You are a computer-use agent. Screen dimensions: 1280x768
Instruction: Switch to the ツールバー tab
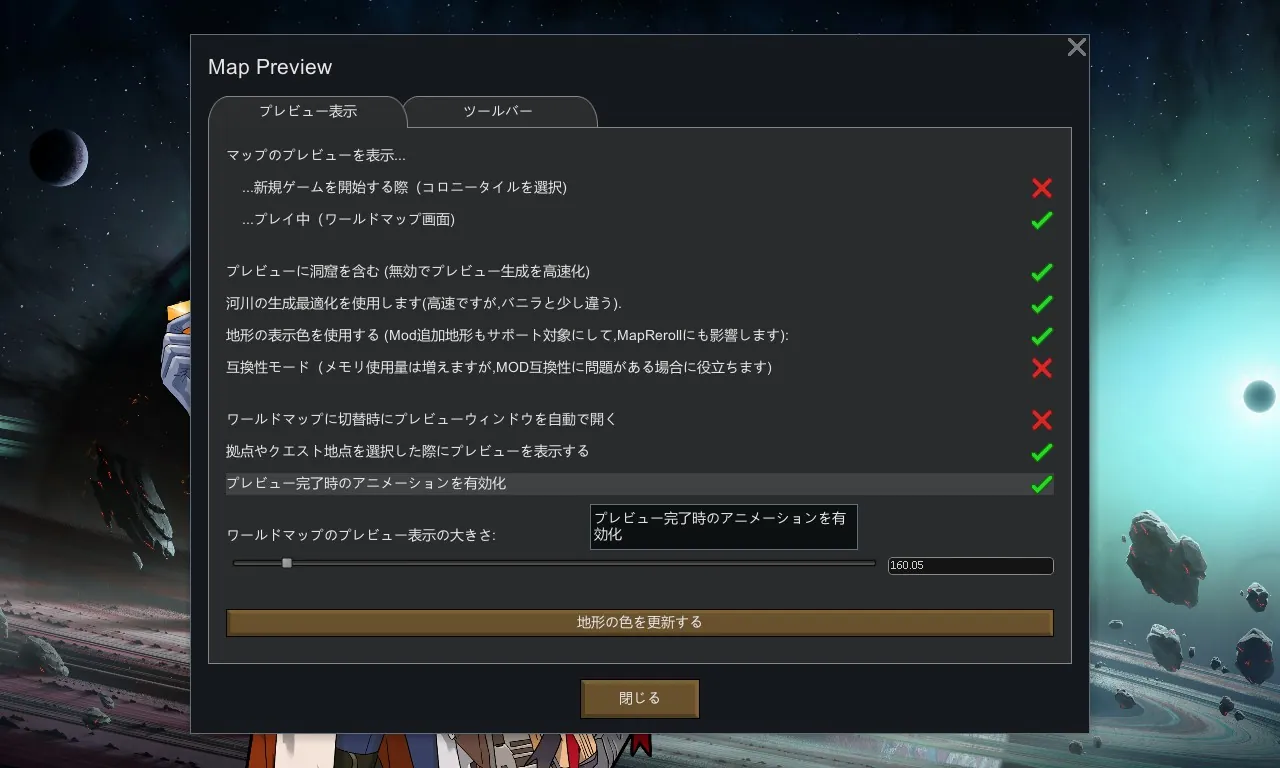pyautogui.click(x=498, y=111)
